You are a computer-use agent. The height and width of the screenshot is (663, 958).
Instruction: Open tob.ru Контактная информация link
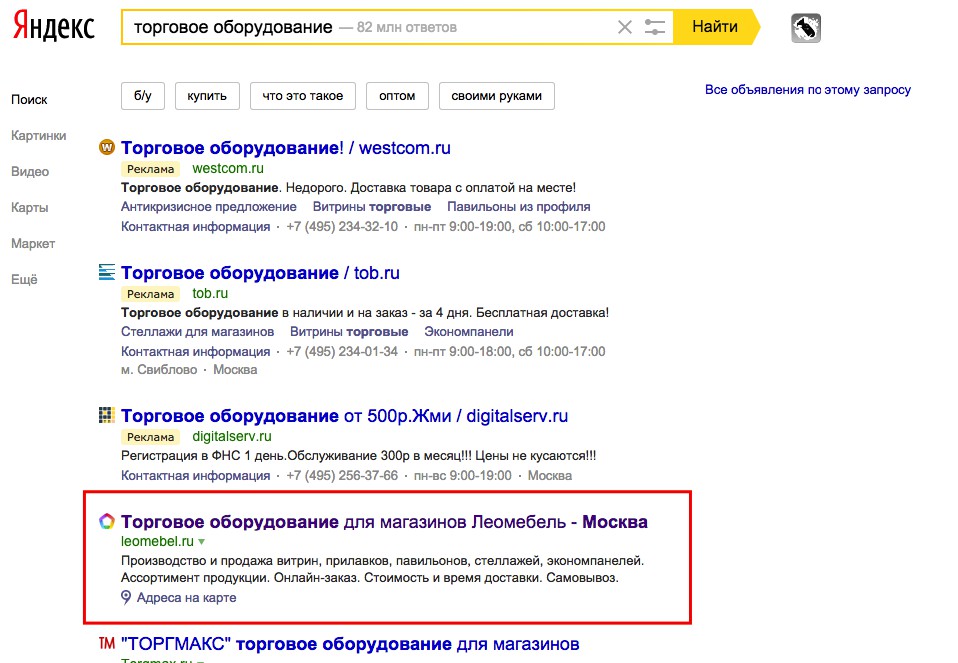tap(196, 352)
